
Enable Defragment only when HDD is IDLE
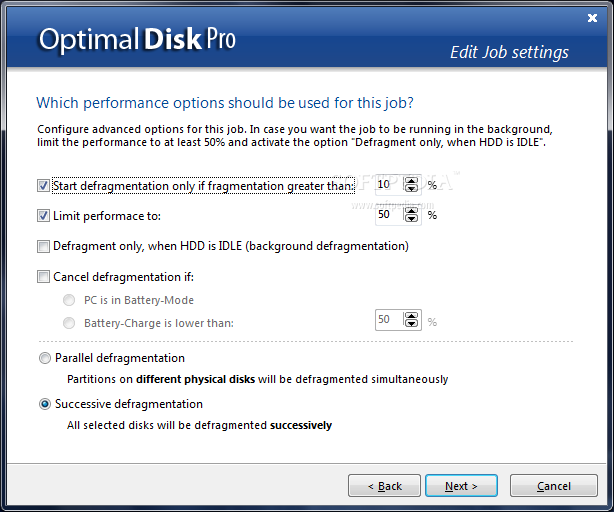tap(43, 246)
